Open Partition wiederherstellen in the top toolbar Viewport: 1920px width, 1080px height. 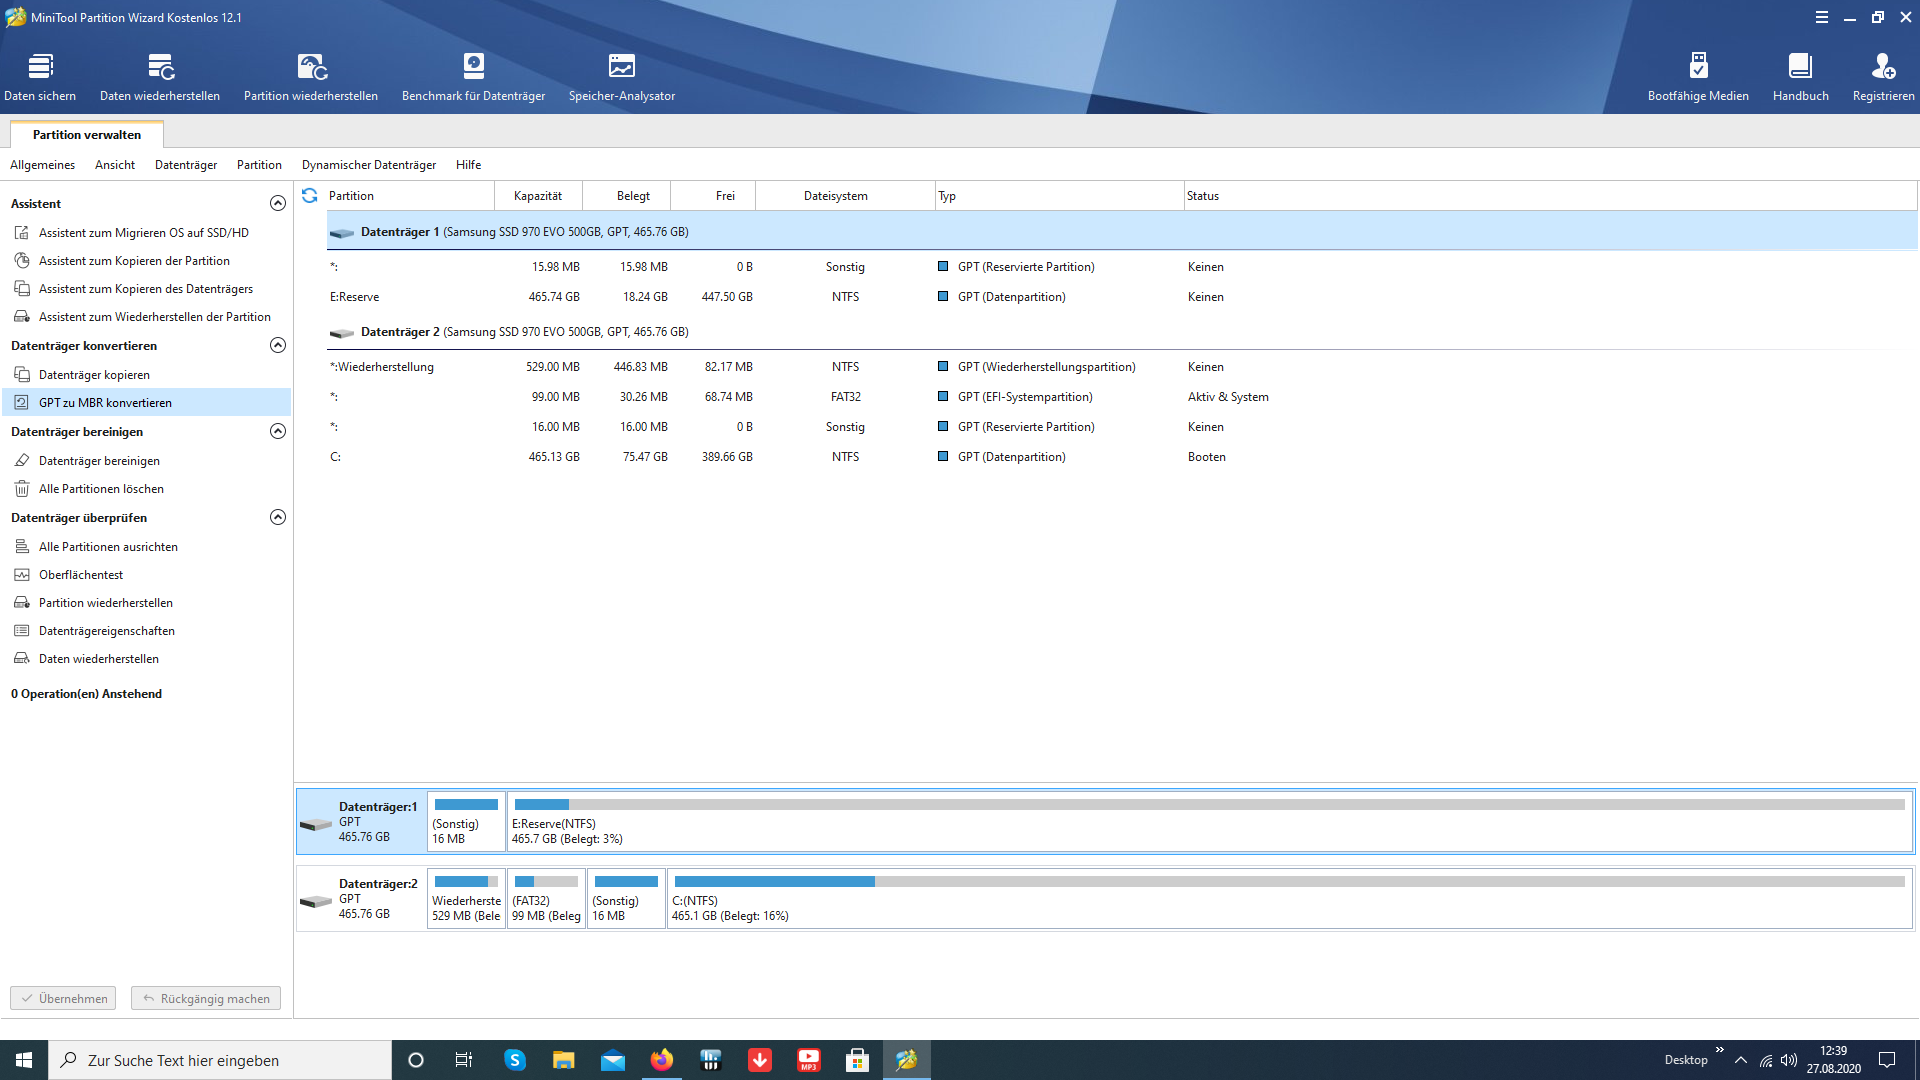tap(311, 77)
